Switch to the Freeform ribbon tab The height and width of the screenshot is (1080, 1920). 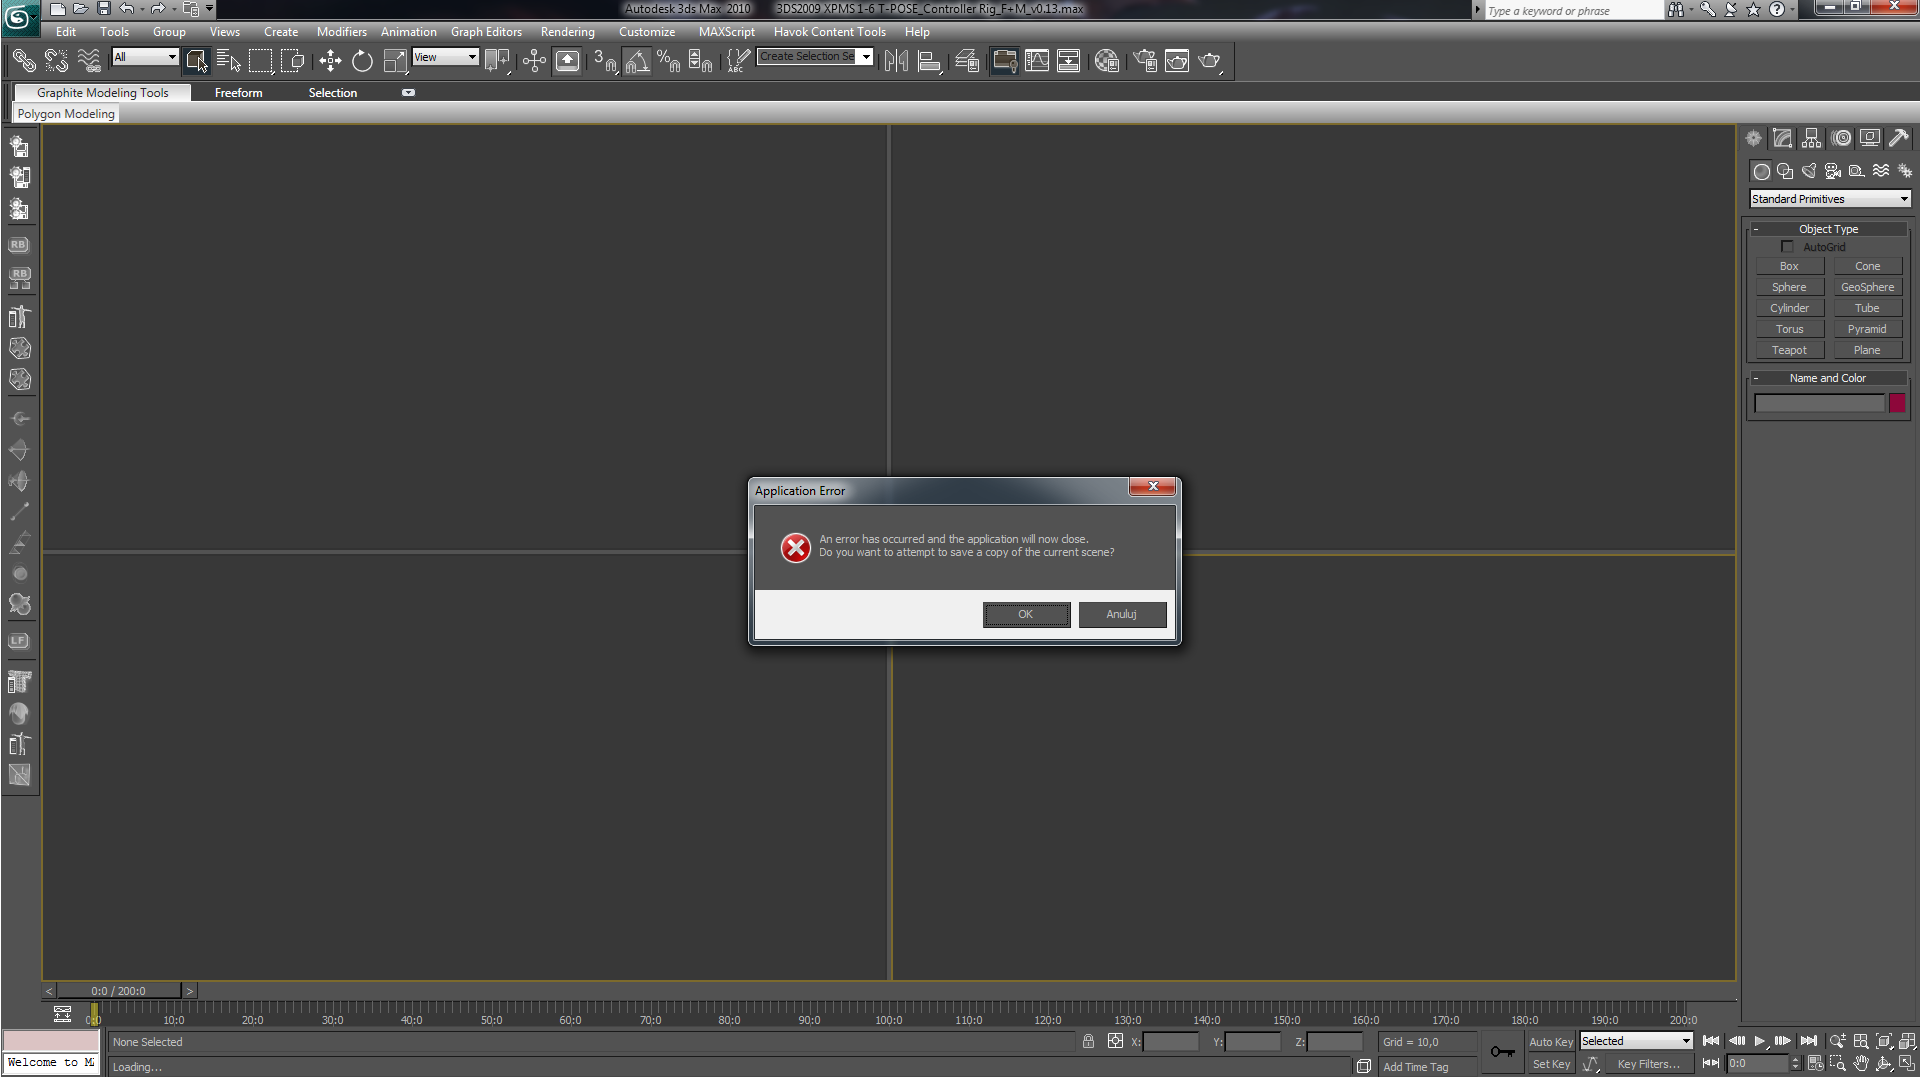[238, 93]
